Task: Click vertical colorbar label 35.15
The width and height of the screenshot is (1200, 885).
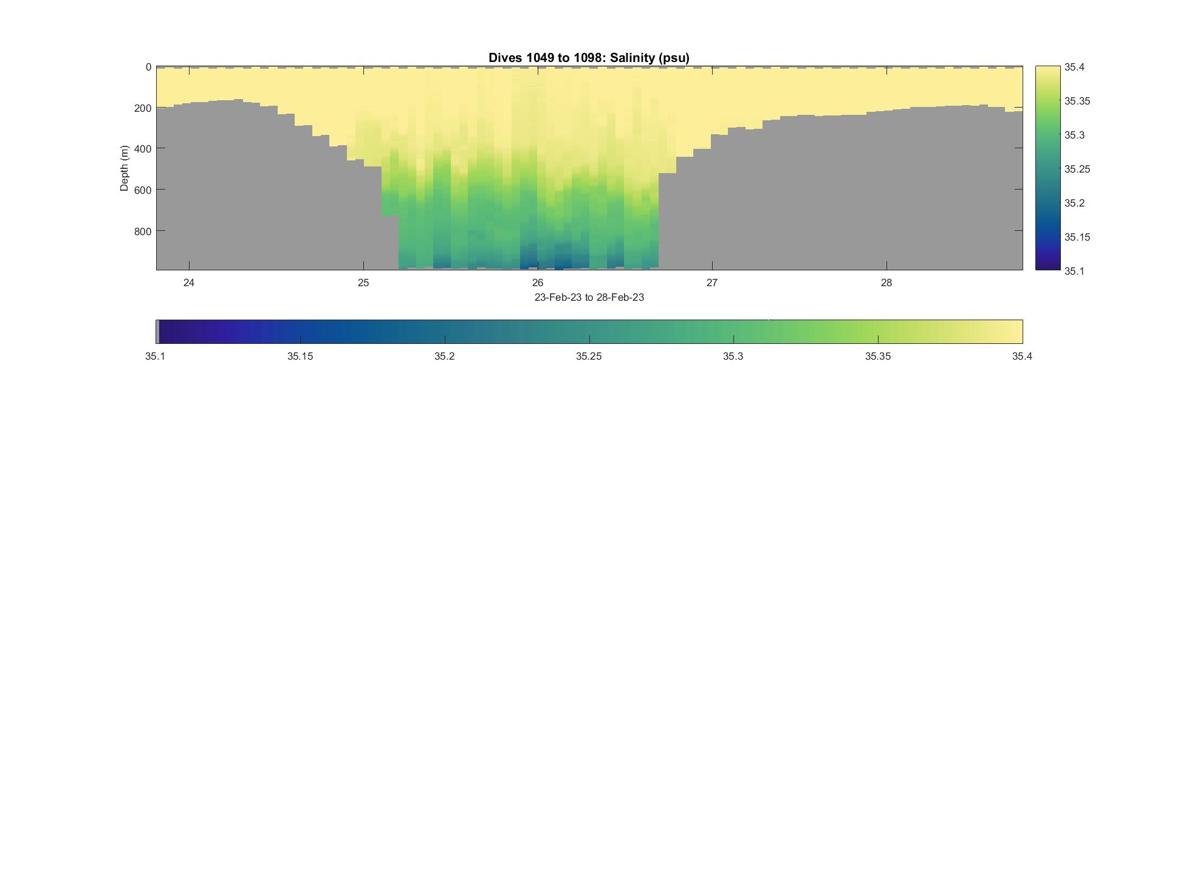Action: point(1078,237)
